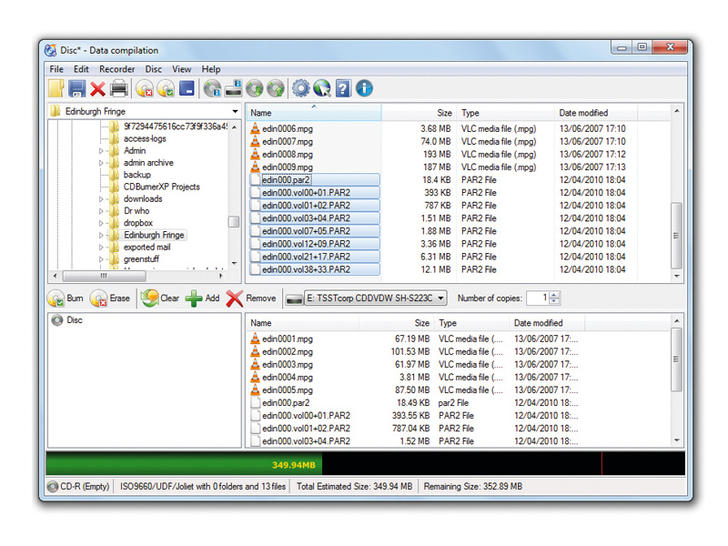Open the Recorder menu
The image size is (728, 546).
(x=117, y=69)
